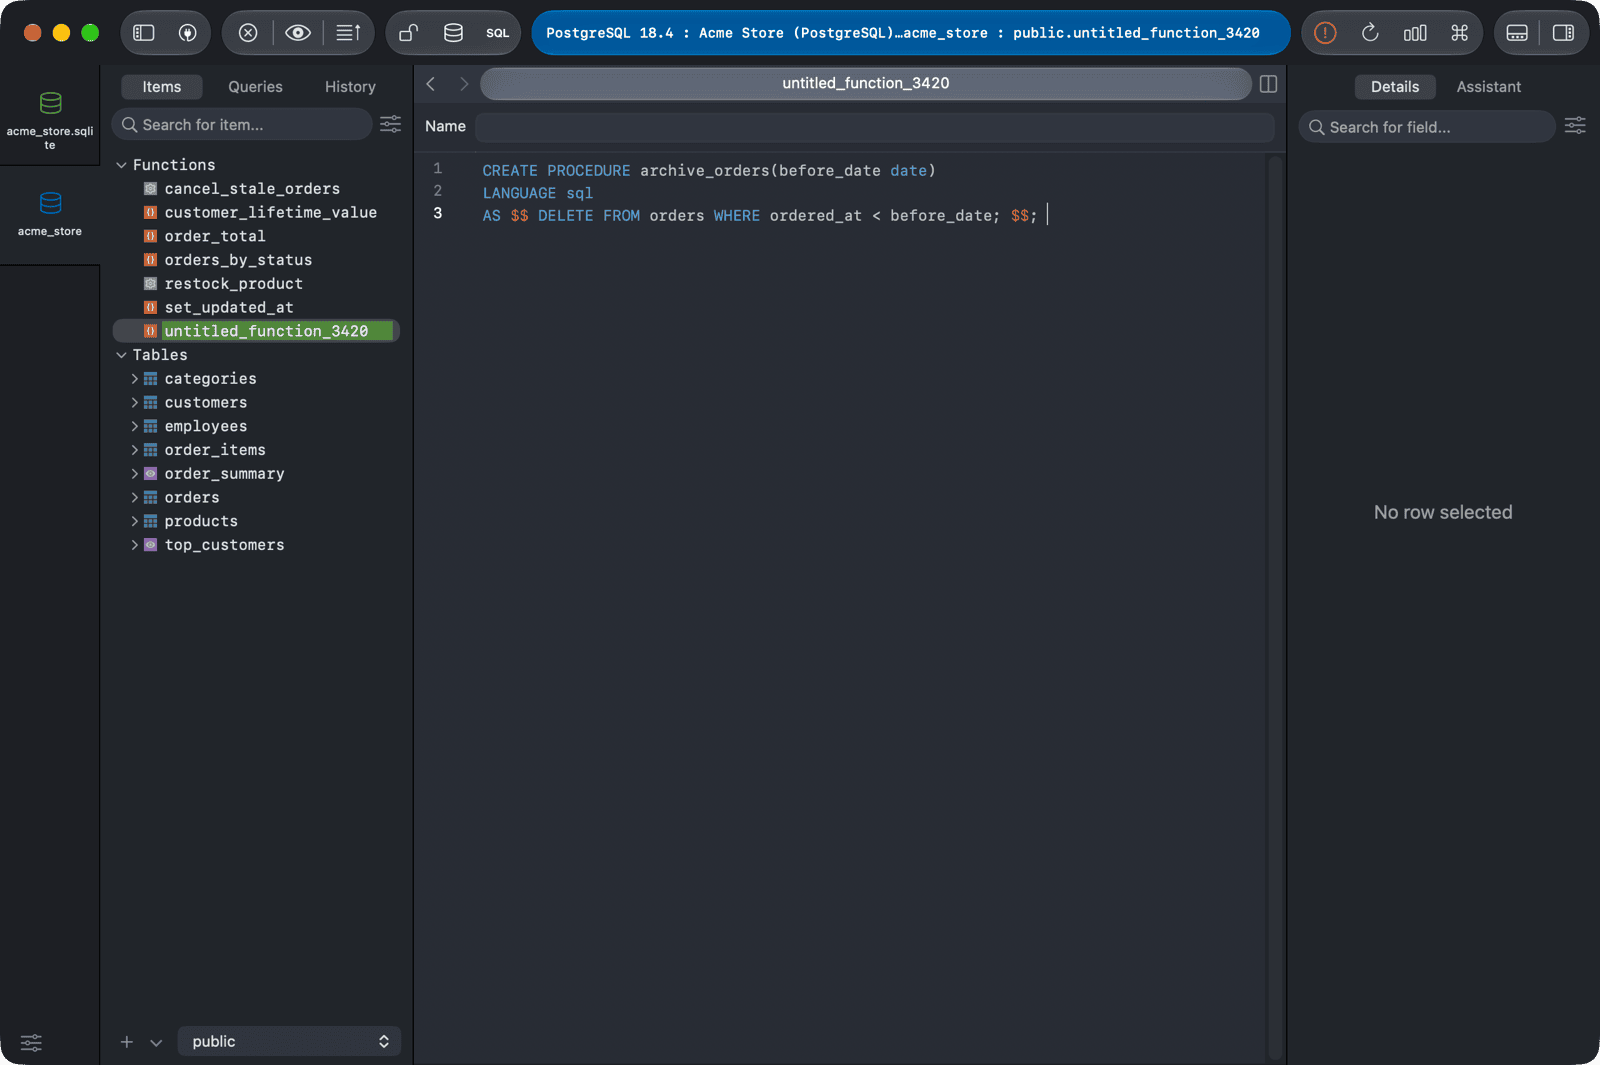1600x1065 pixels.
Task: Refresh using the circular arrow icon
Action: click(x=1370, y=33)
